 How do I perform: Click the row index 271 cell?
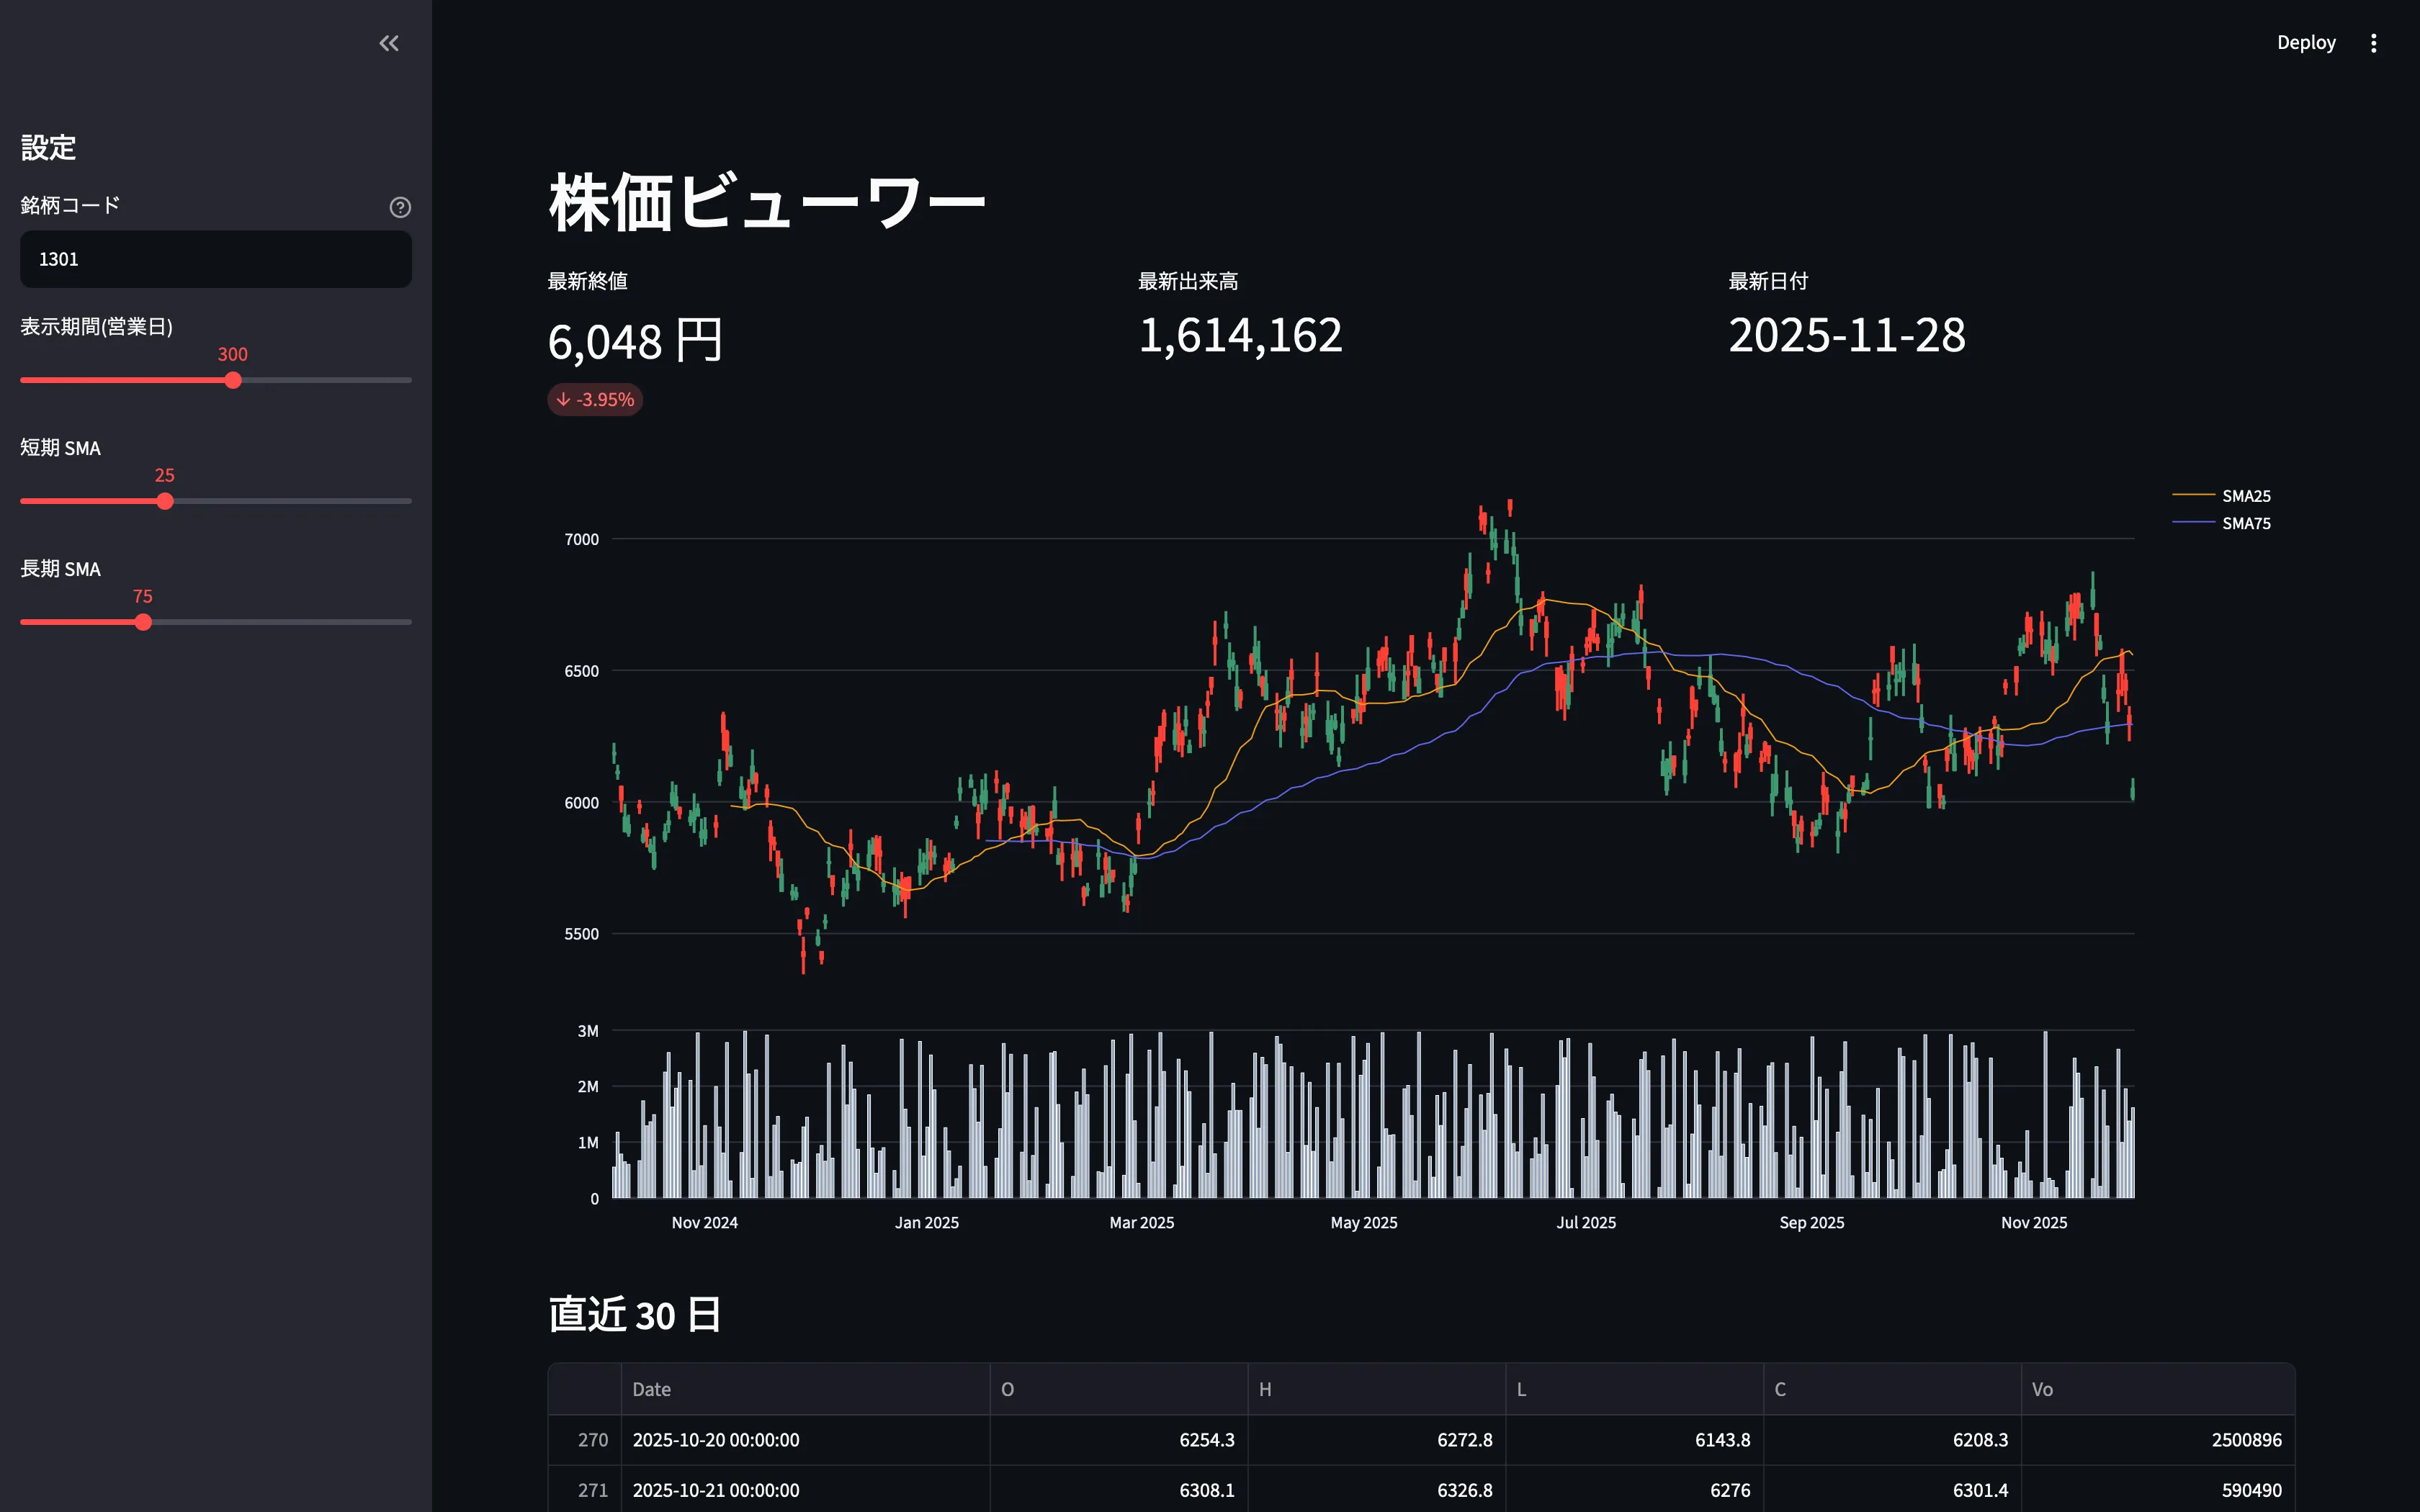click(x=585, y=1490)
